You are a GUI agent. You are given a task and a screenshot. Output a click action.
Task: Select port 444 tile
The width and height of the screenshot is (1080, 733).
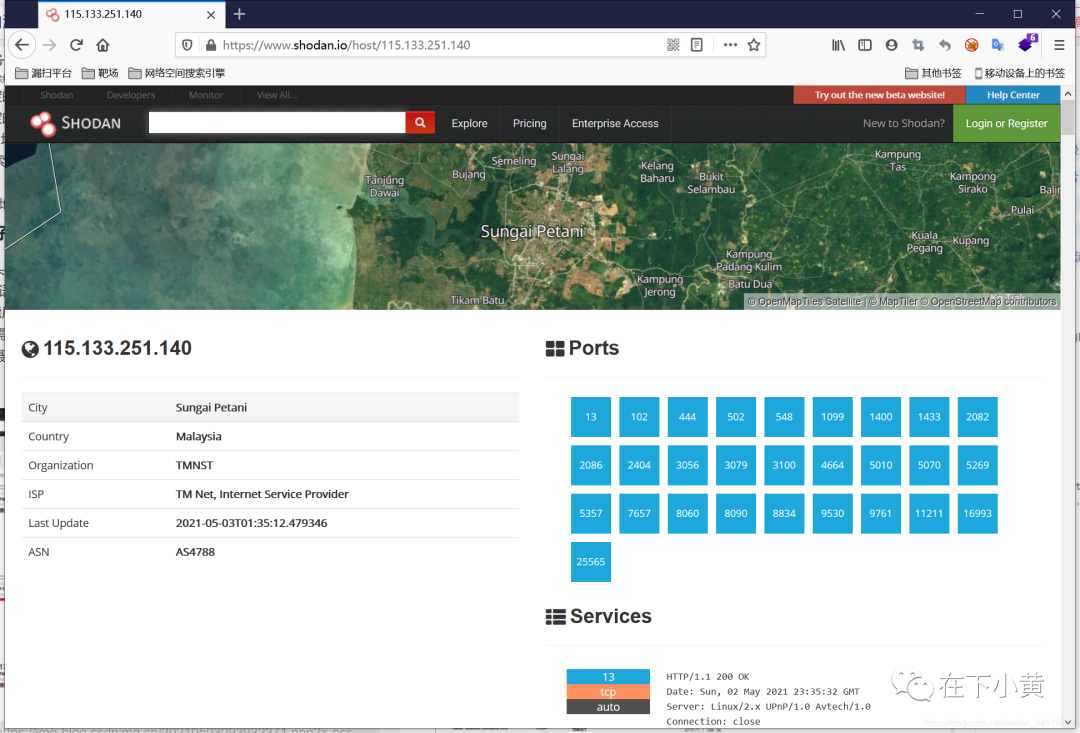687,417
